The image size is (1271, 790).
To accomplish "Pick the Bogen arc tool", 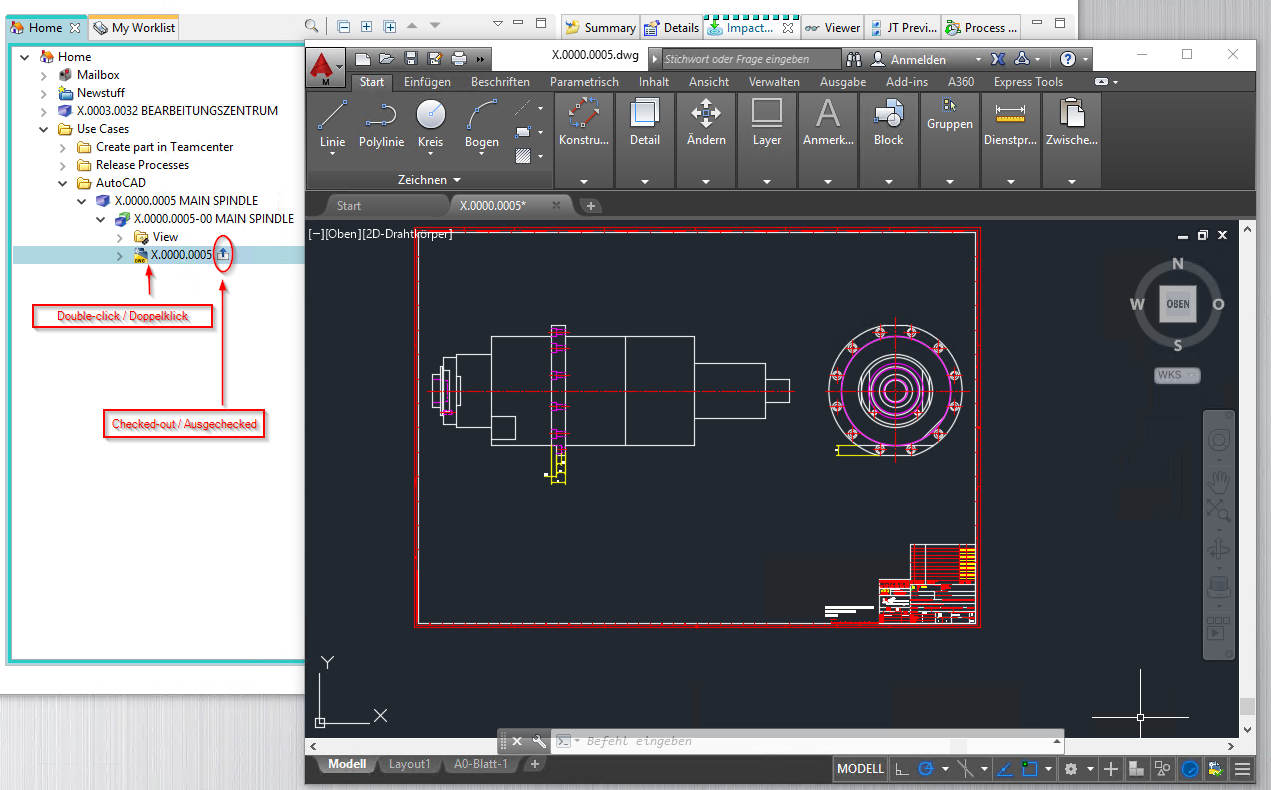I will pyautogui.click(x=481, y=123).
